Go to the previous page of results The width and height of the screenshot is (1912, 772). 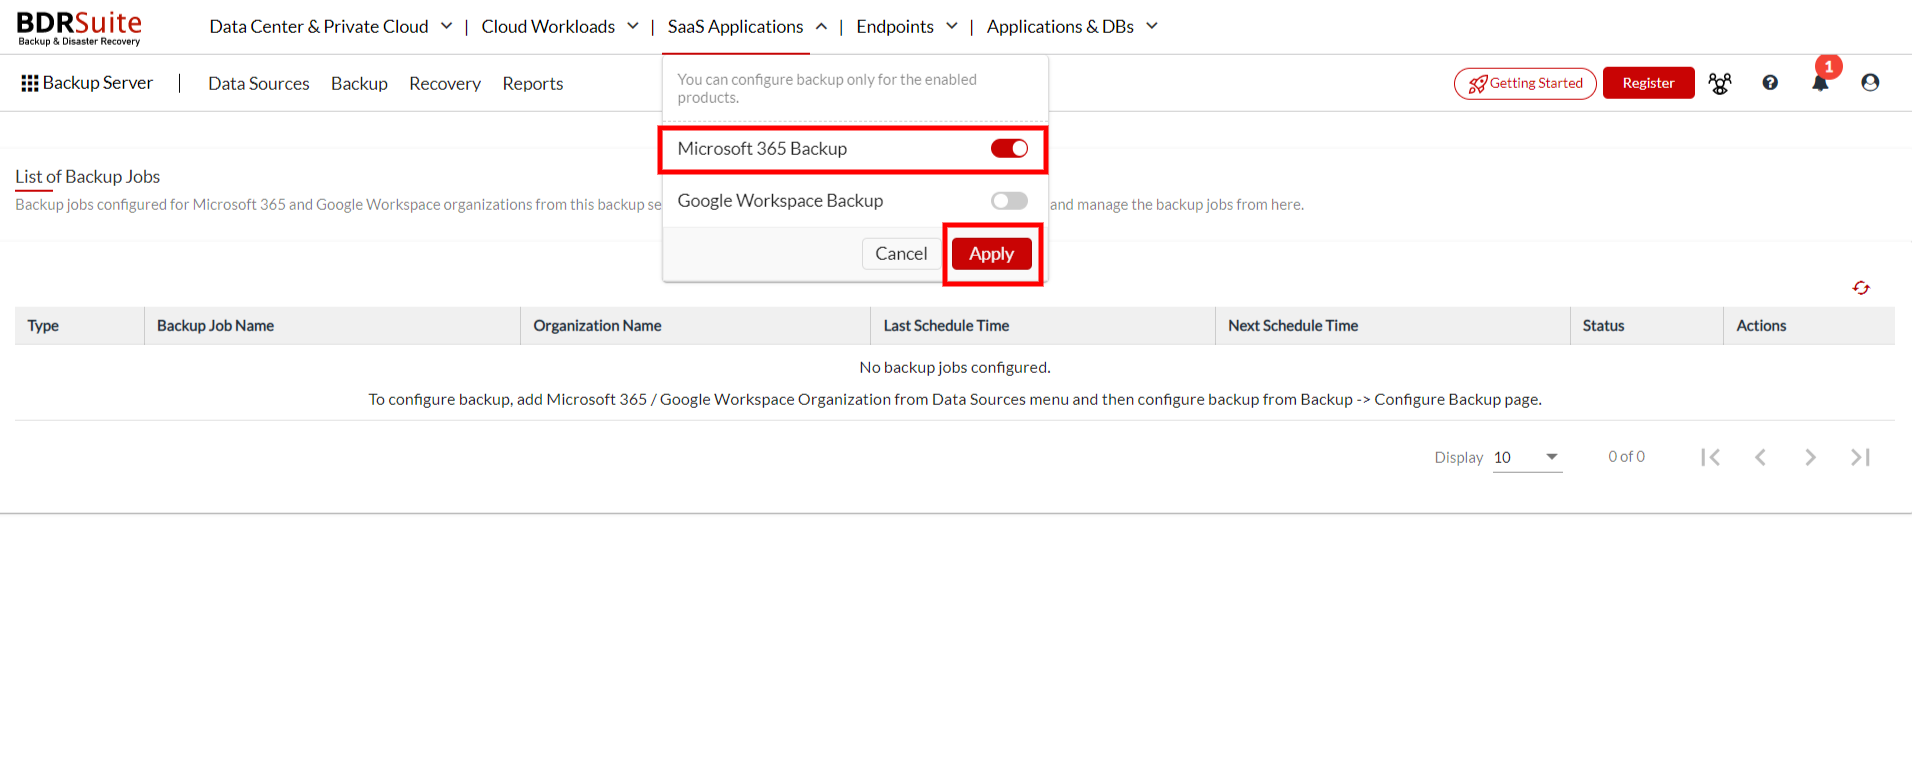coord(1761,457)
